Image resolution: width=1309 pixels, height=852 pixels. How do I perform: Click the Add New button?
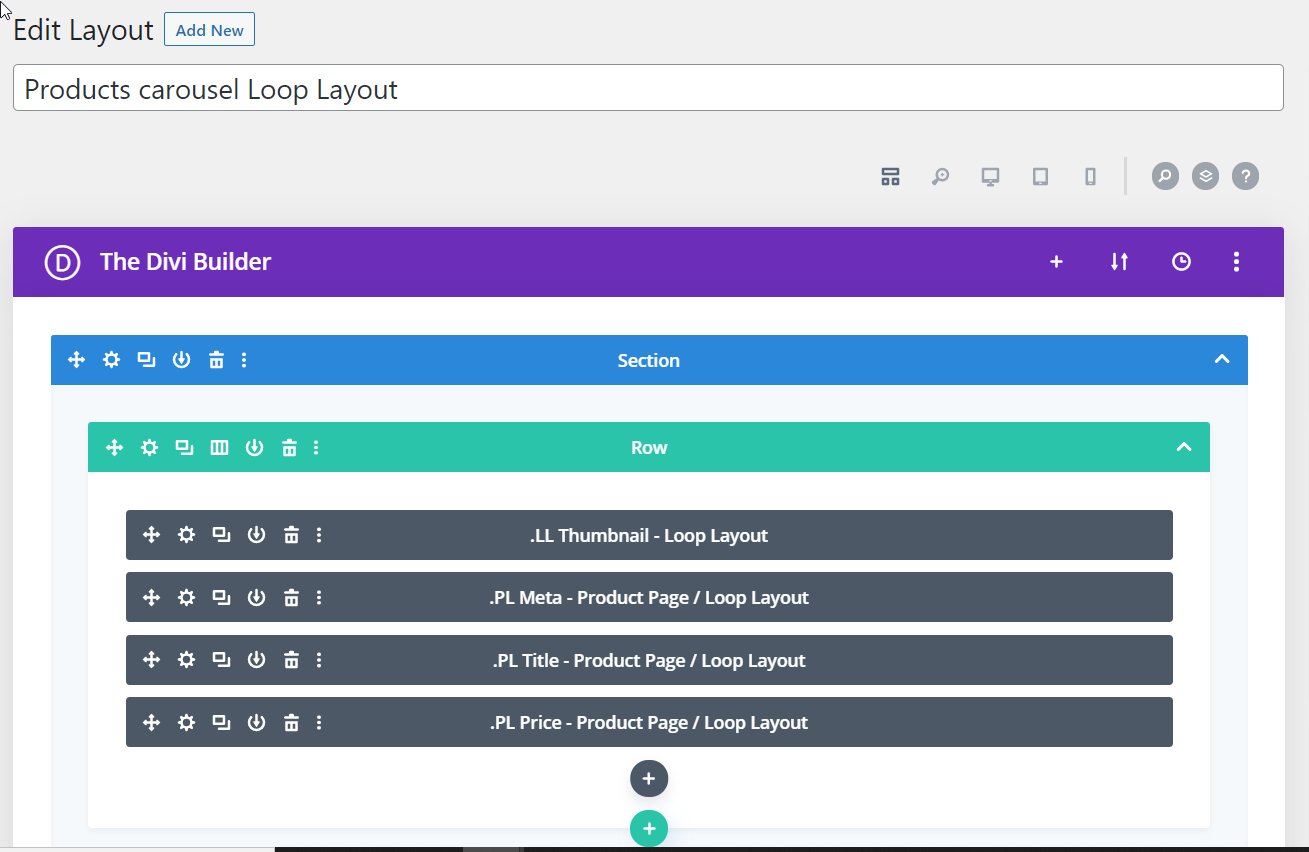209,30
